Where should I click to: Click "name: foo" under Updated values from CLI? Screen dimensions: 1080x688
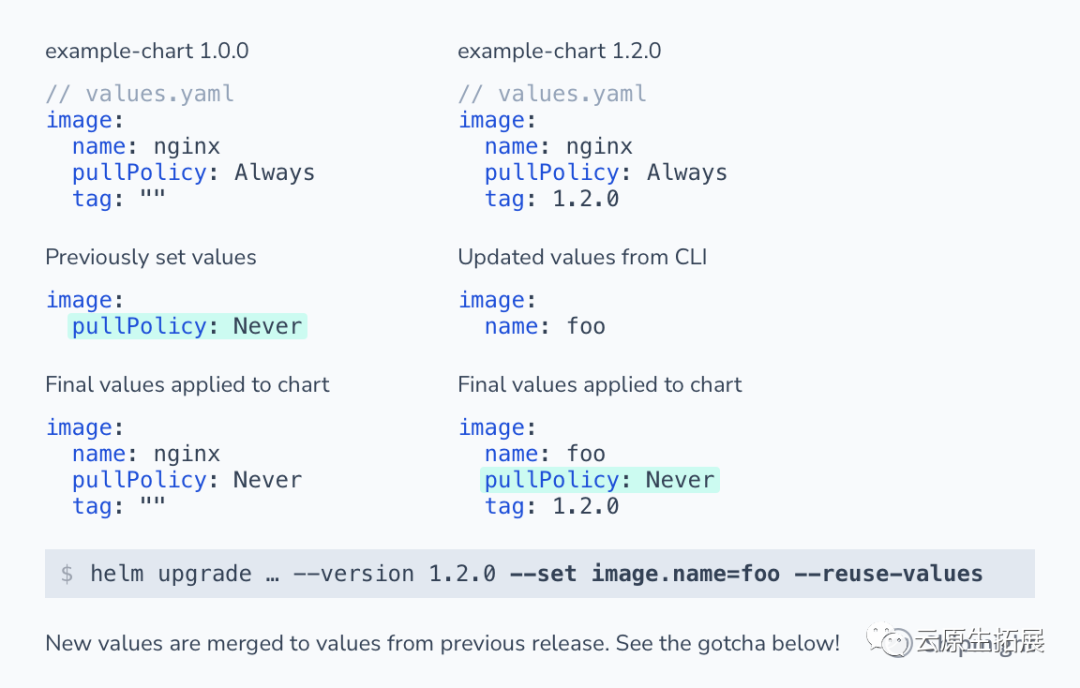[545, 326]
